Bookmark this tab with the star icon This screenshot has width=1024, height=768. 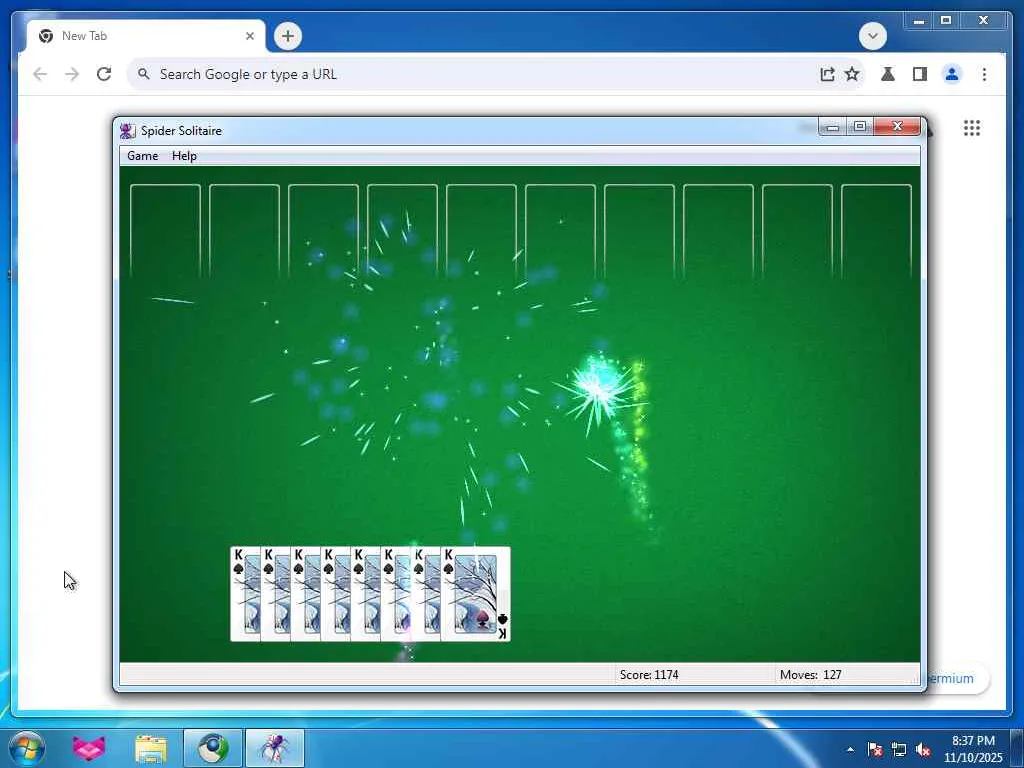(852, 74)
